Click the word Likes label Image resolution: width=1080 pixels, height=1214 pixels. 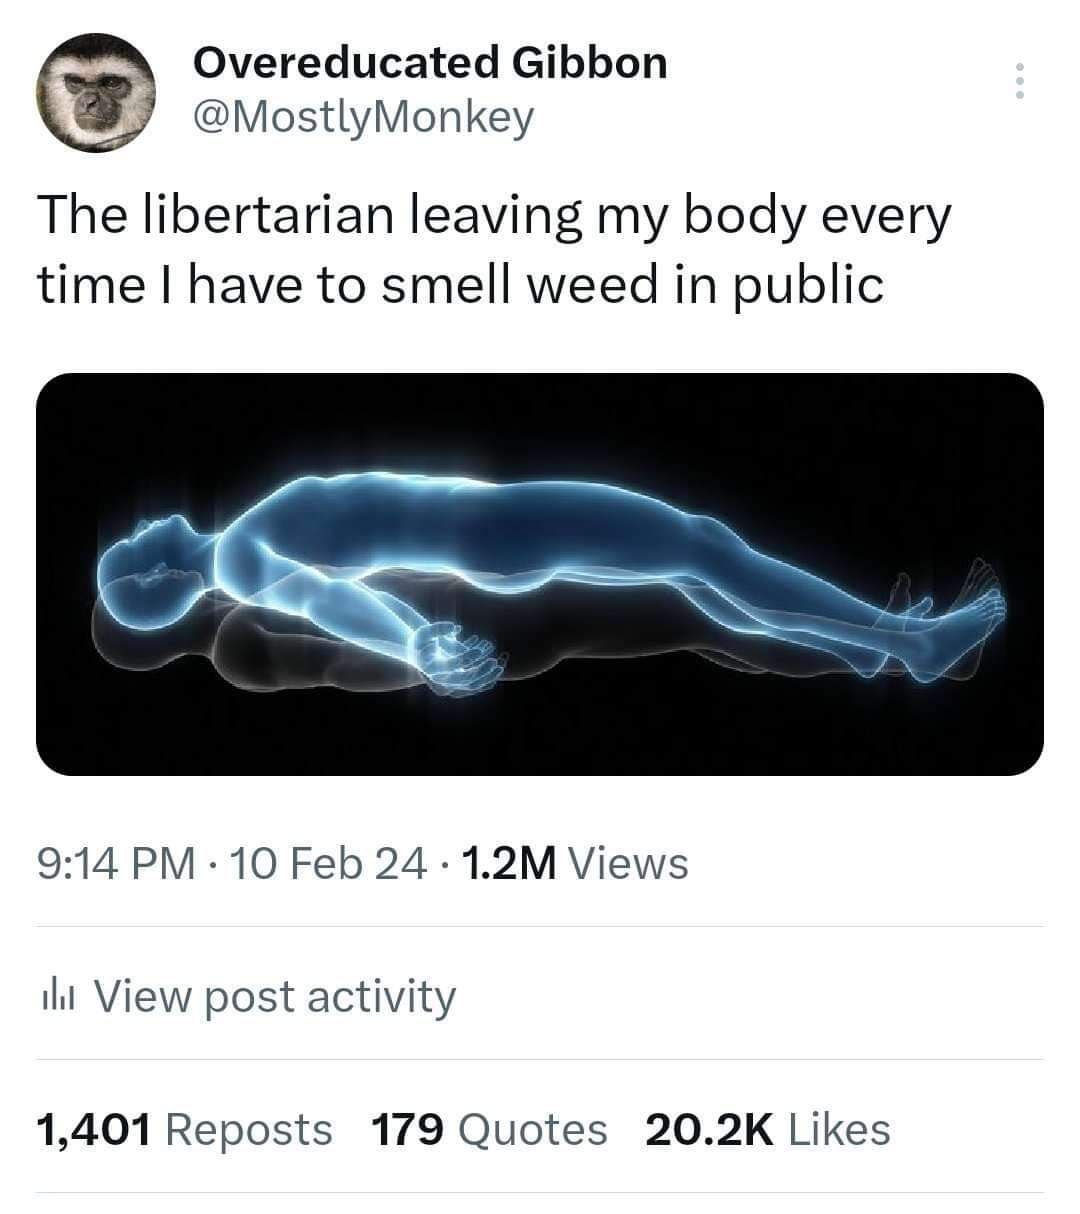[840, 1130]
